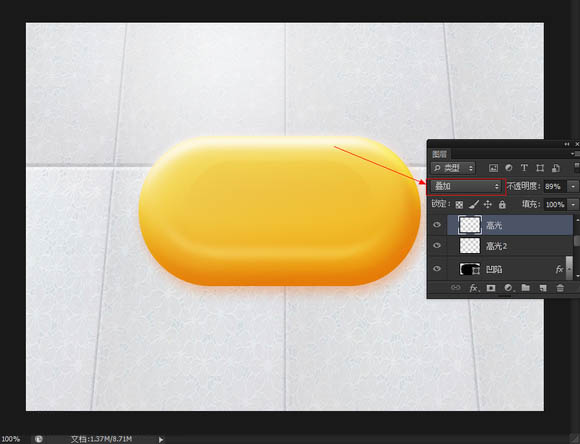The image size is (580, 444).
Task: Open status bar preview icon near 100%
Action: click(x=38, y=439)
